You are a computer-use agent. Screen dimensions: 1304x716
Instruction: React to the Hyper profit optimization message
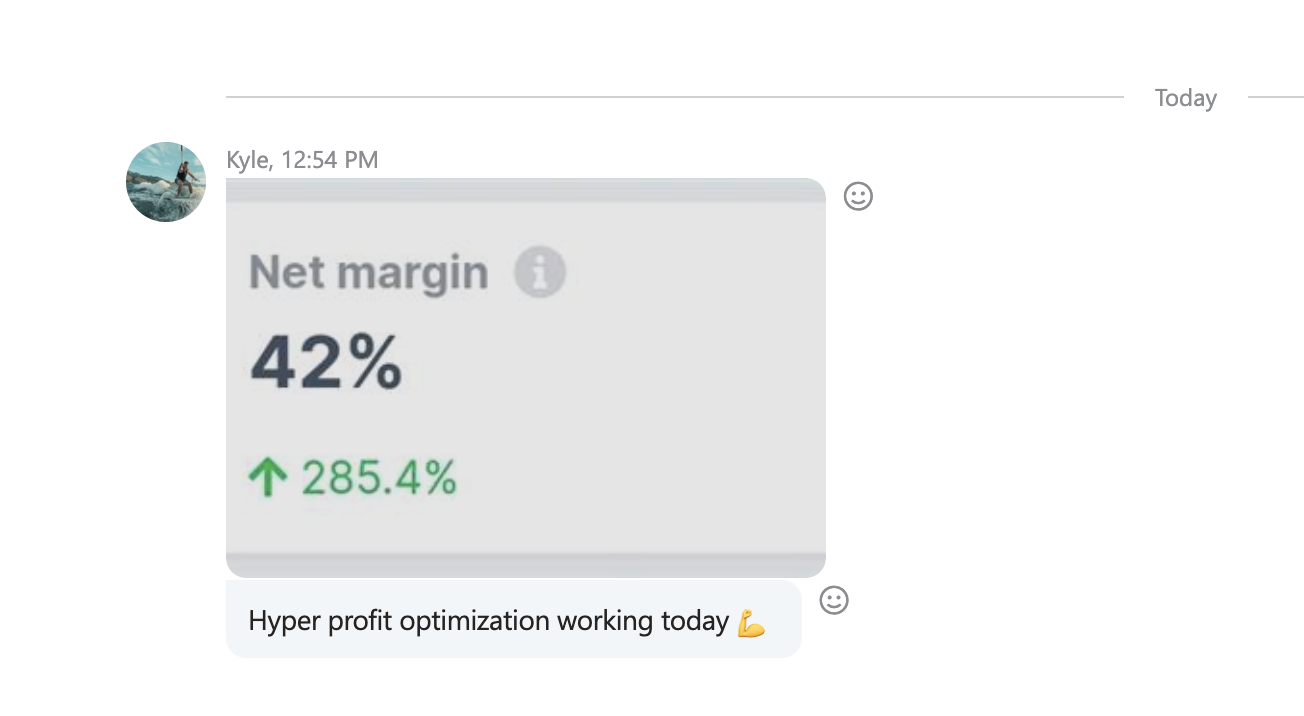(834, 600)
